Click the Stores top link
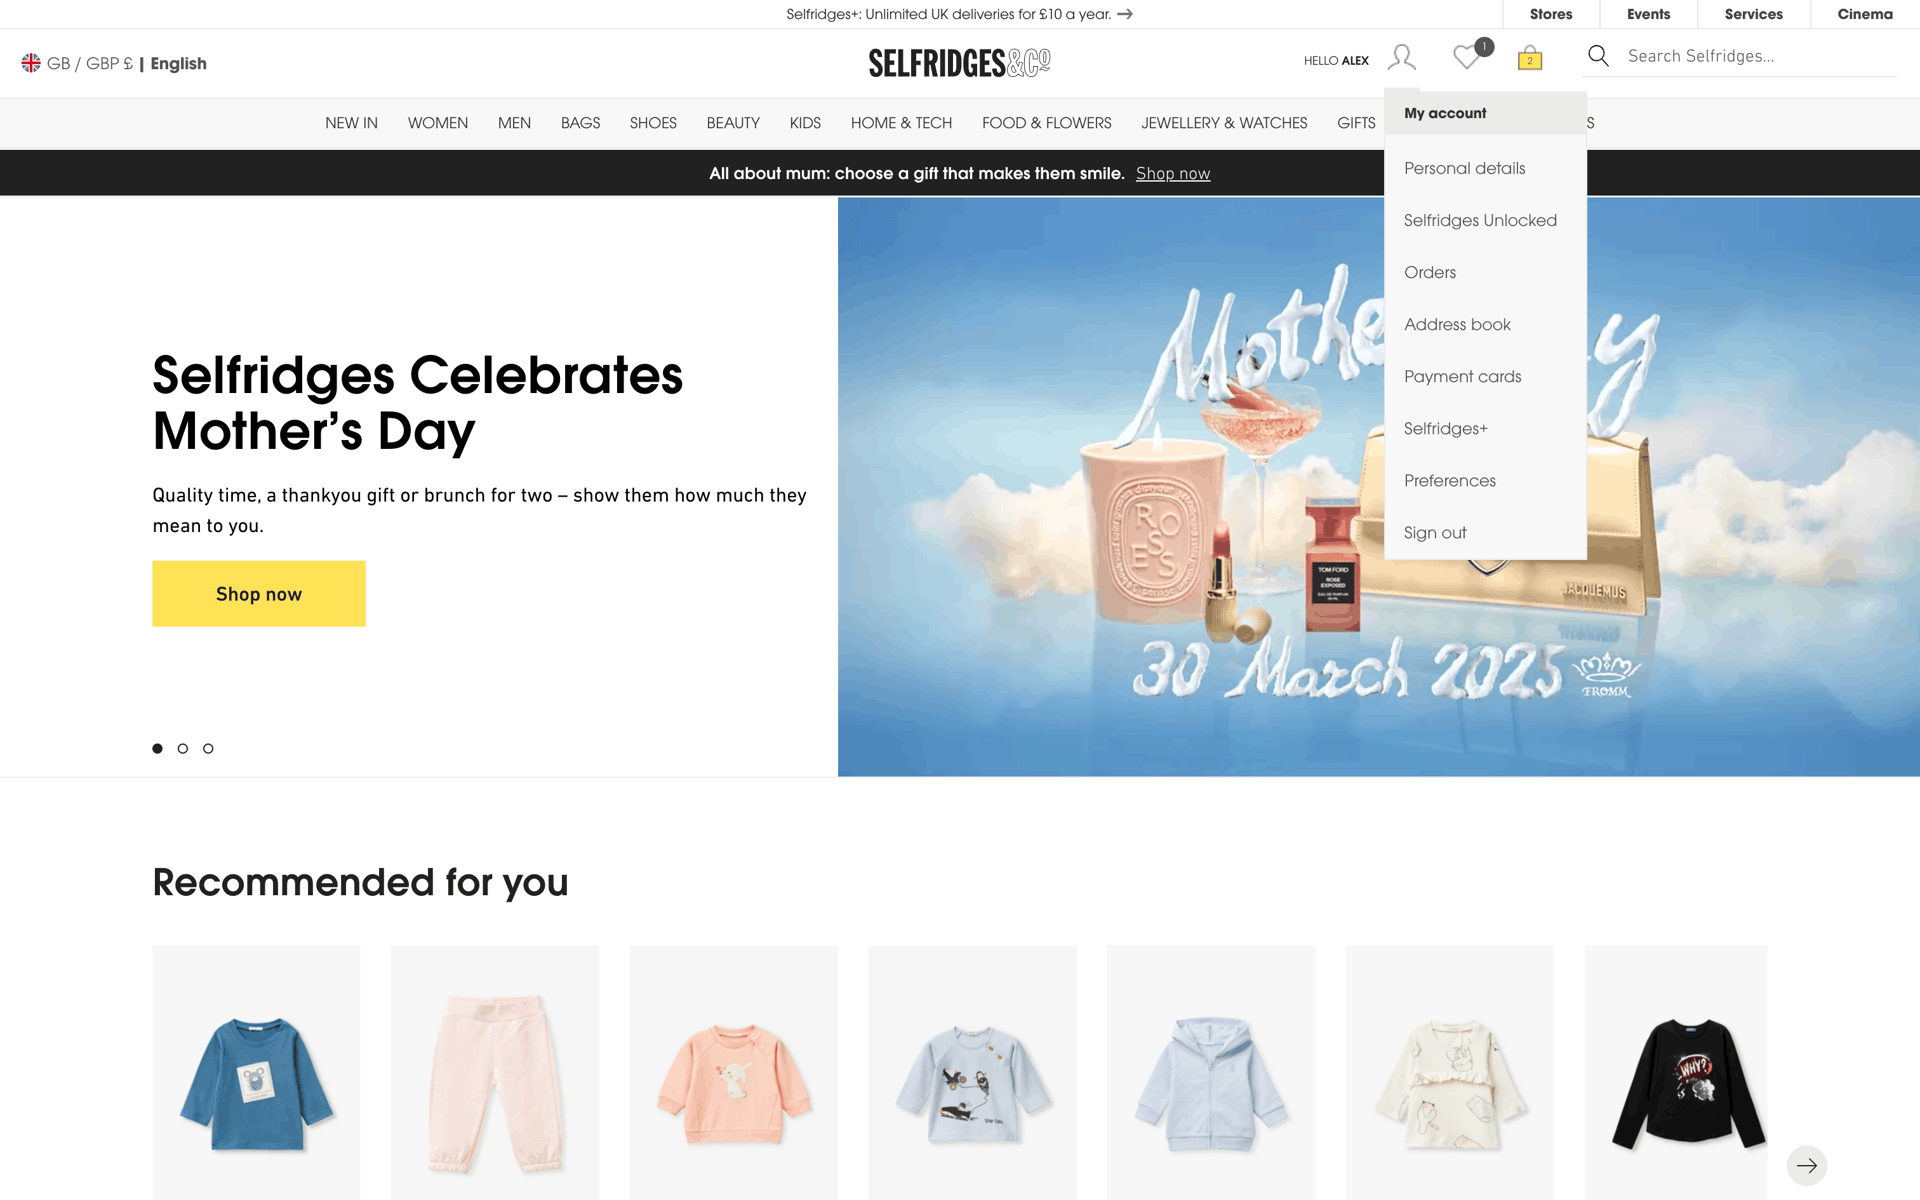This screenshot has height=1200, width=1920. 1551,14
